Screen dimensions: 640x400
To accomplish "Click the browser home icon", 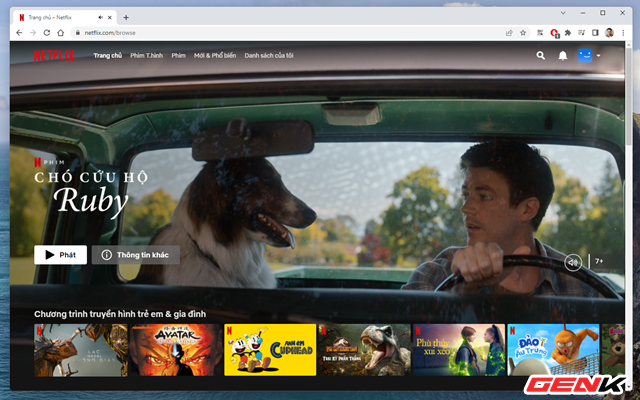I will tap(60, 33).
